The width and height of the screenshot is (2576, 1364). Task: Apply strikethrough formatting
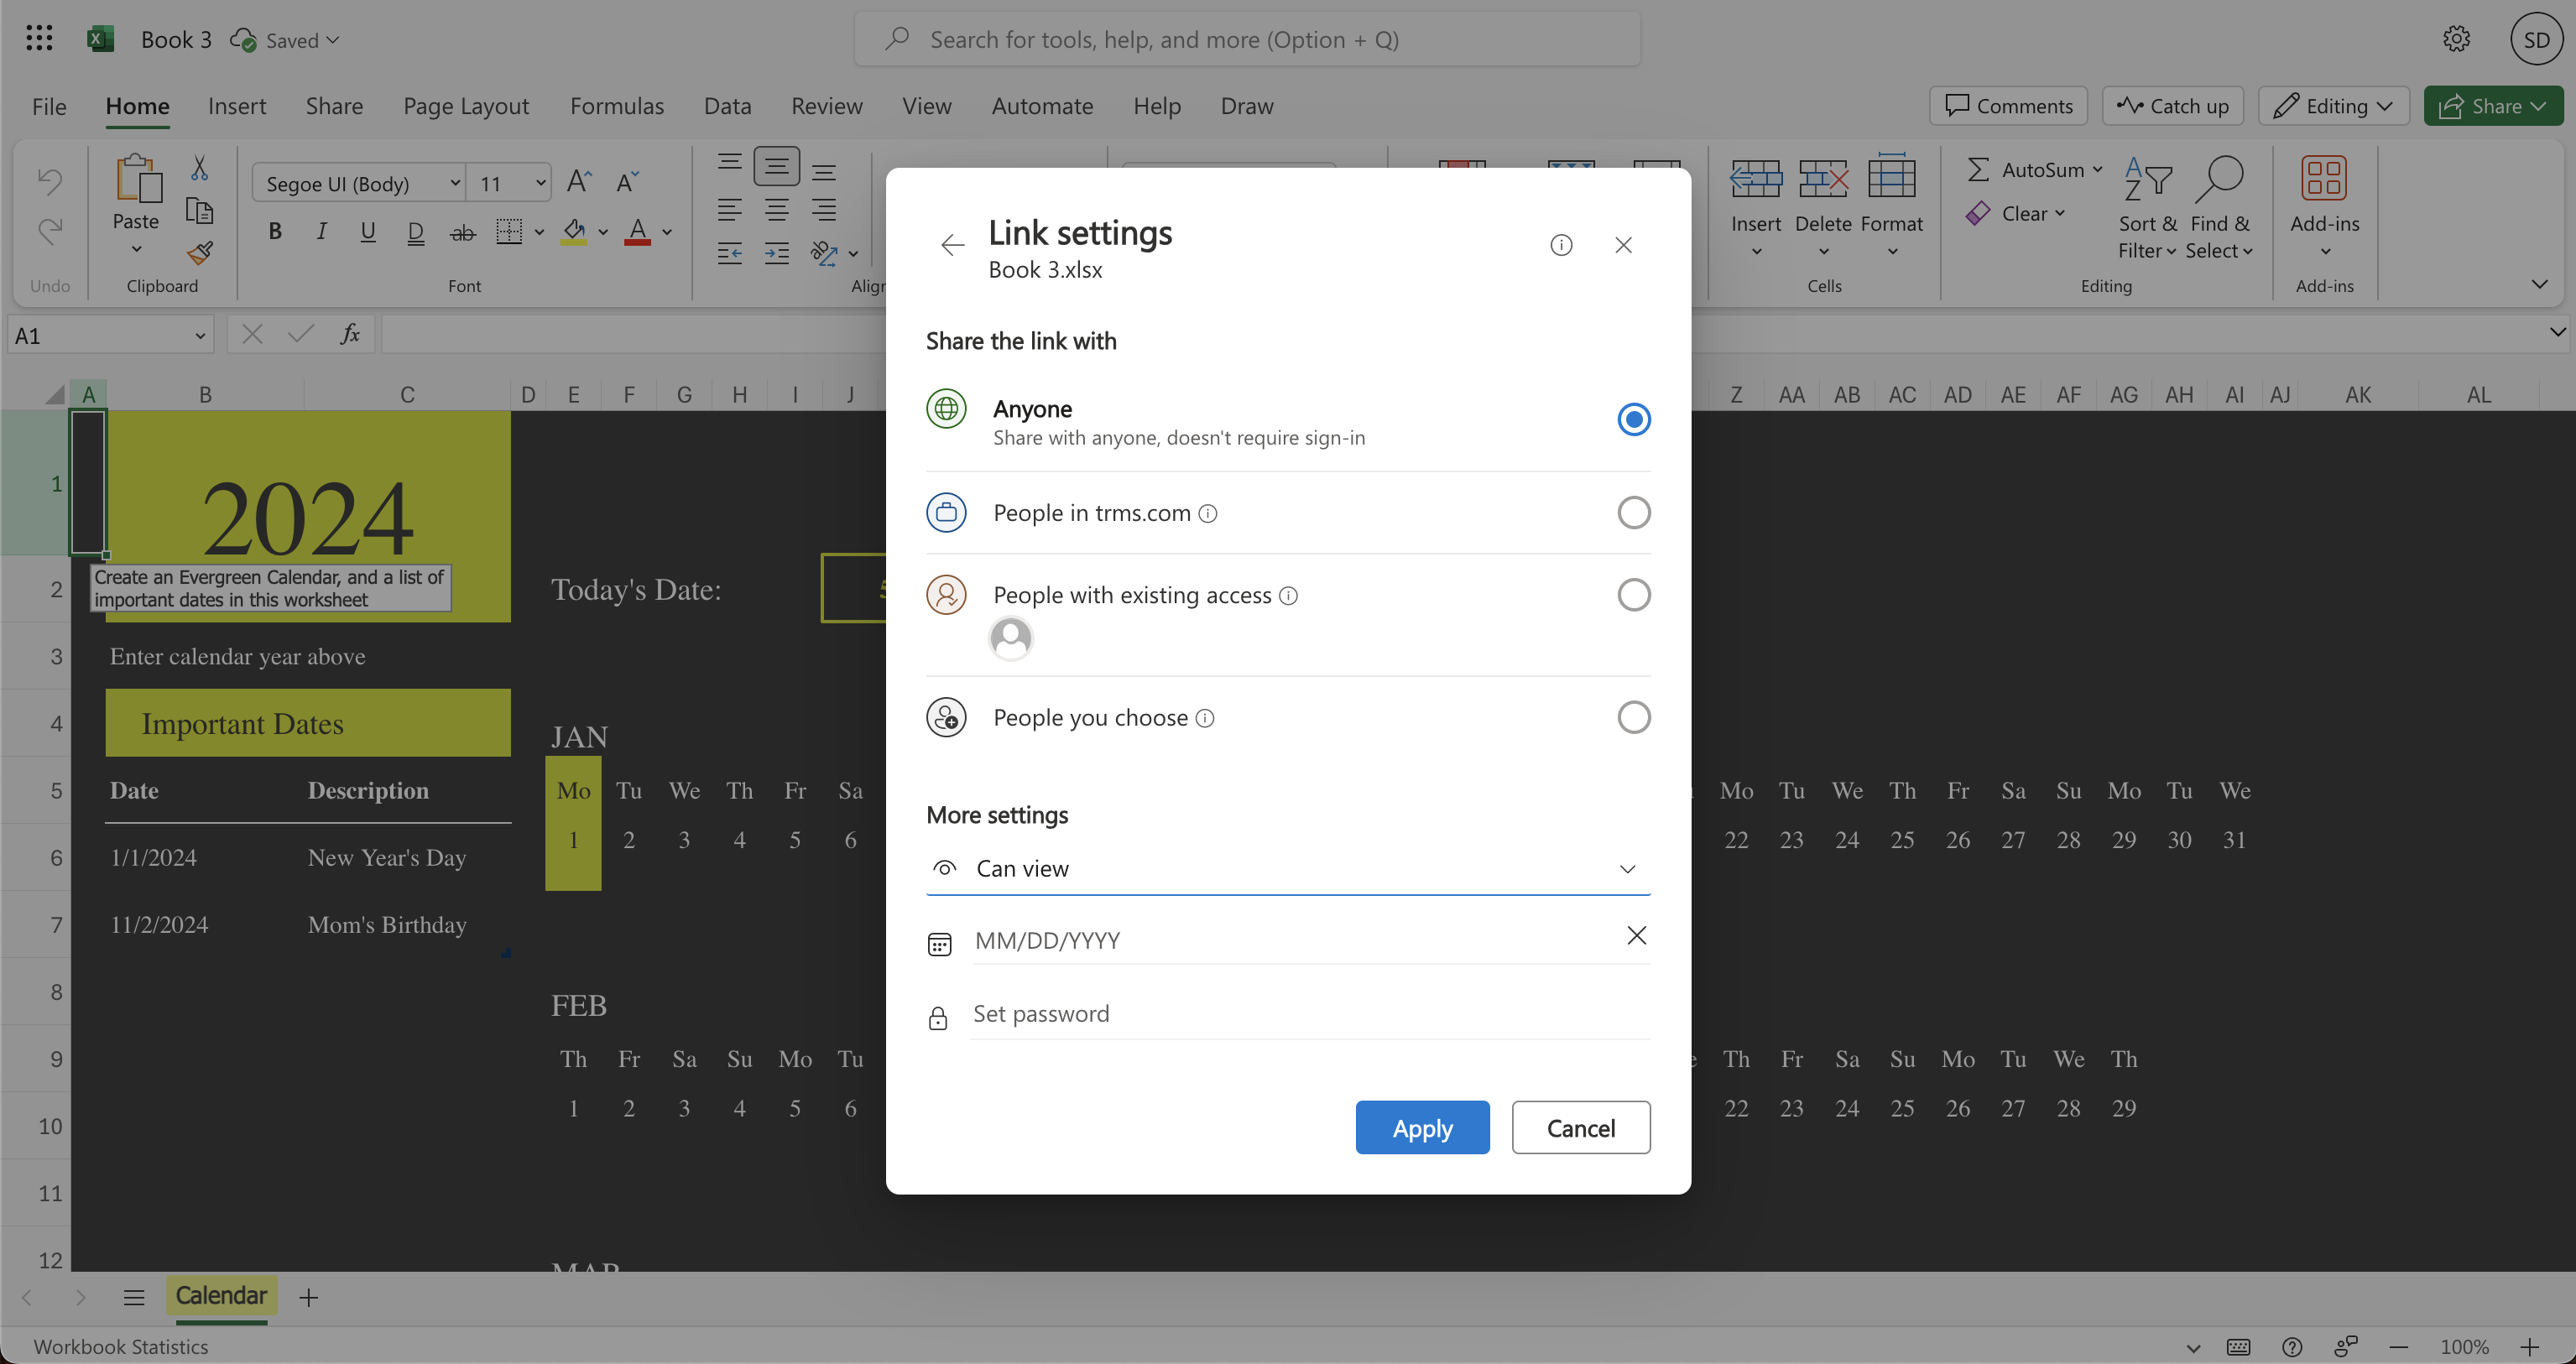(x=462, y=231)
